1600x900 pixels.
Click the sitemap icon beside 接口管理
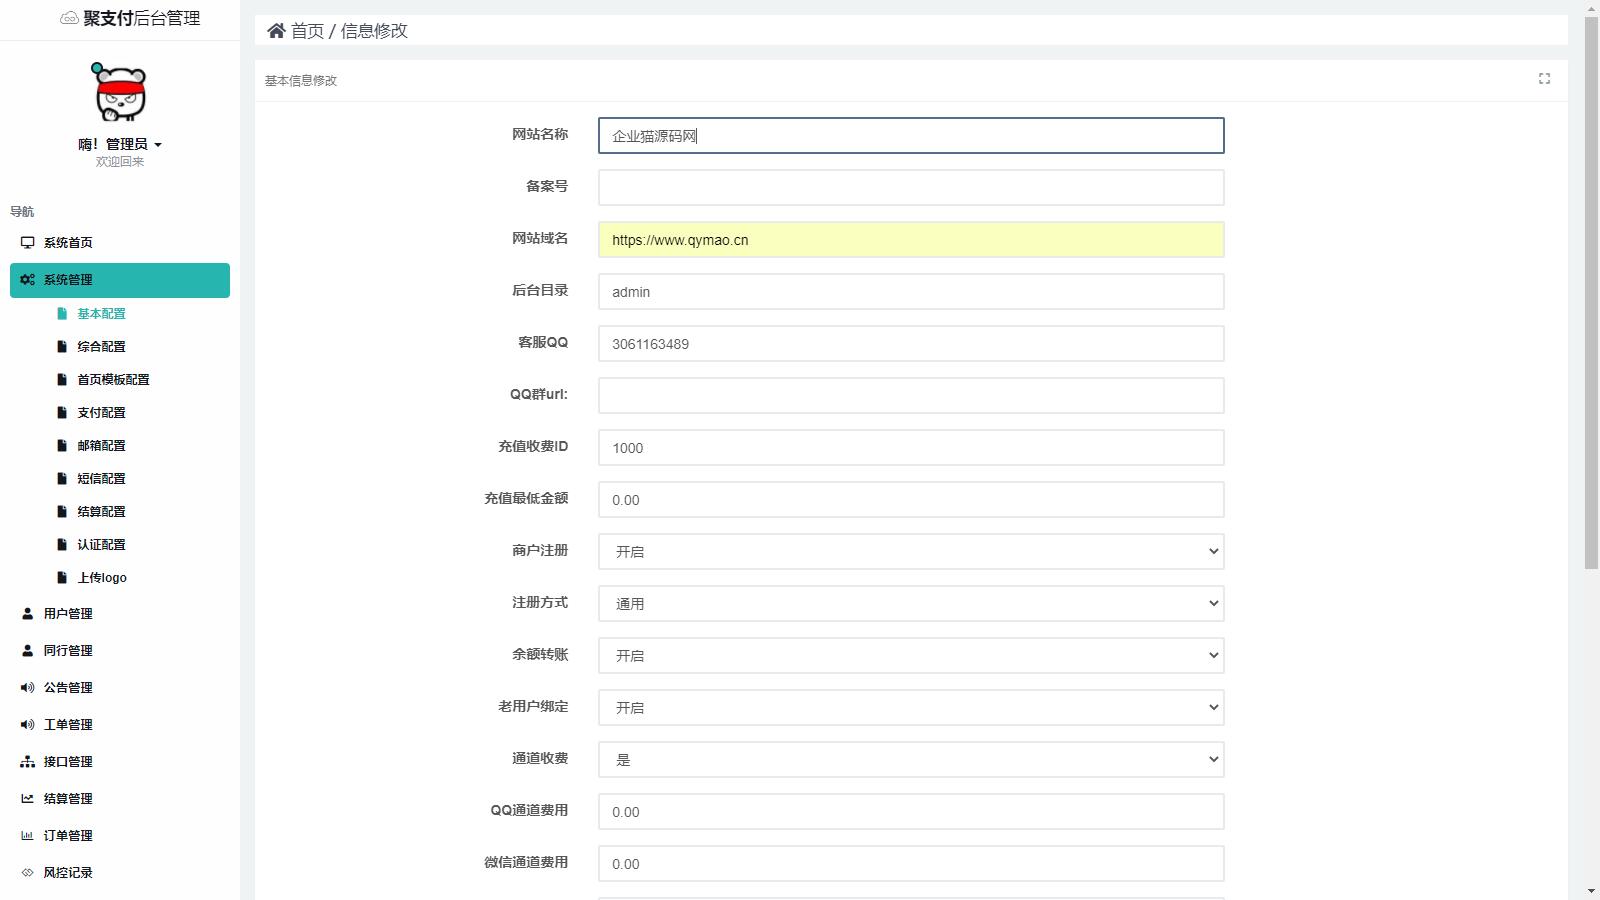coord(27,762)
